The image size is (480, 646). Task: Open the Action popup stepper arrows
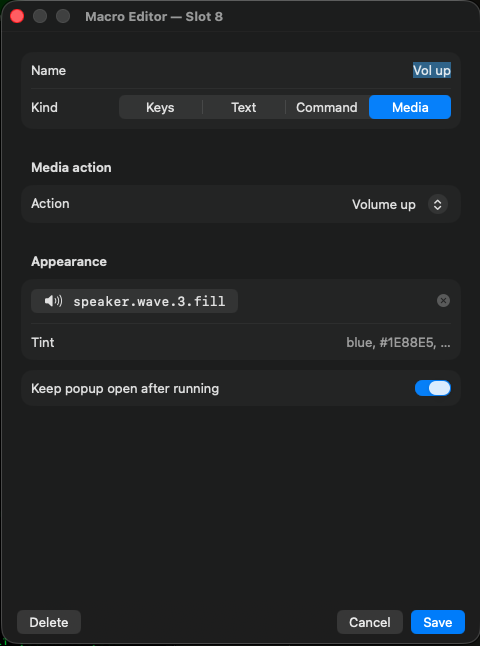(x=438, y=204)
